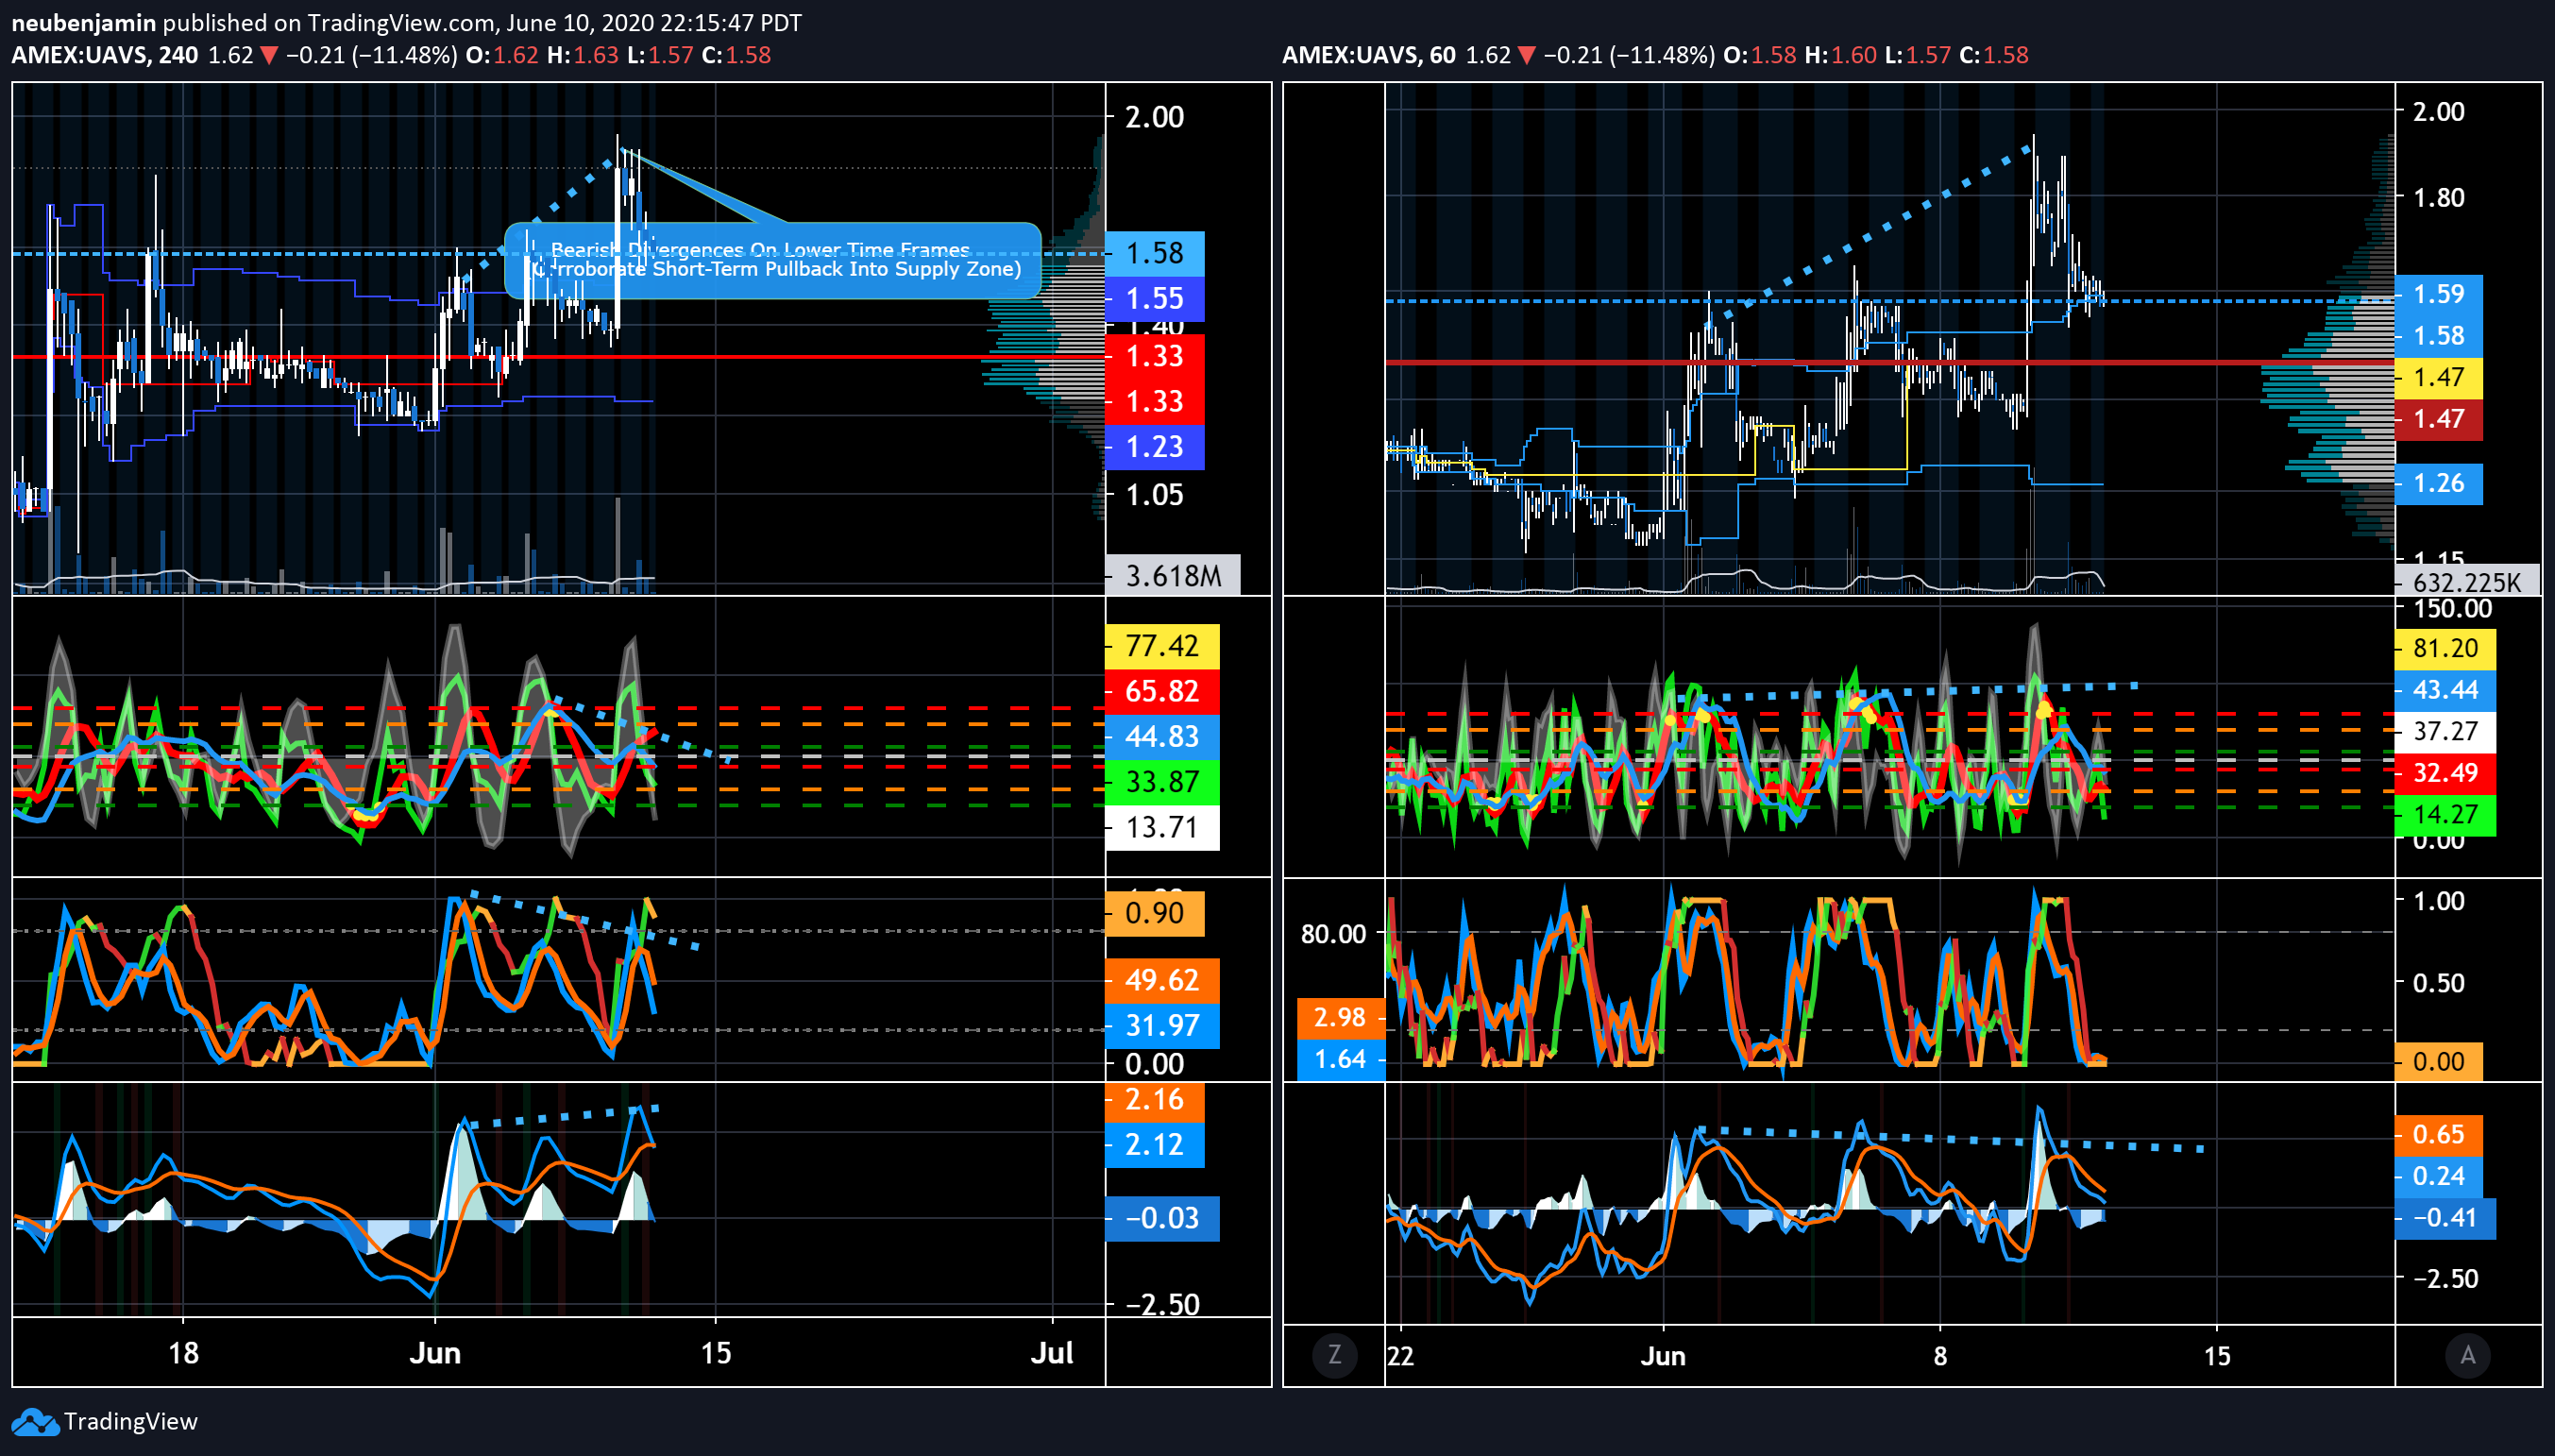Click the orange 0.00 label on right chart
This screenshot has height=1456, width=2555.
2439,1062
